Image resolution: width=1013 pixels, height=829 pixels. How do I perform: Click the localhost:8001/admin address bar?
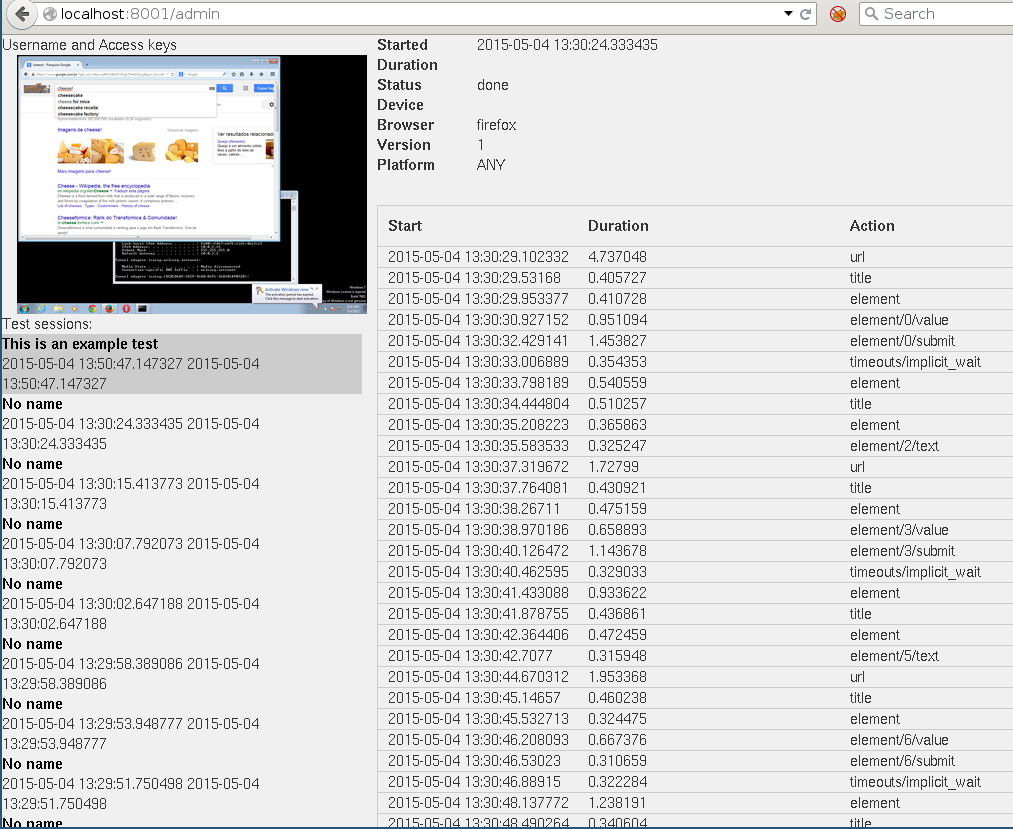400,14
